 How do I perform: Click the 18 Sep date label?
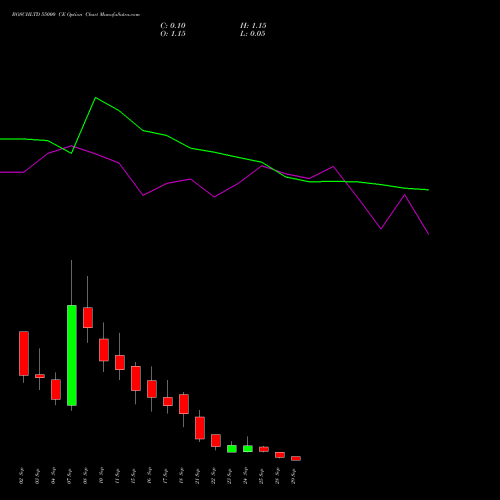coord(182,476)
